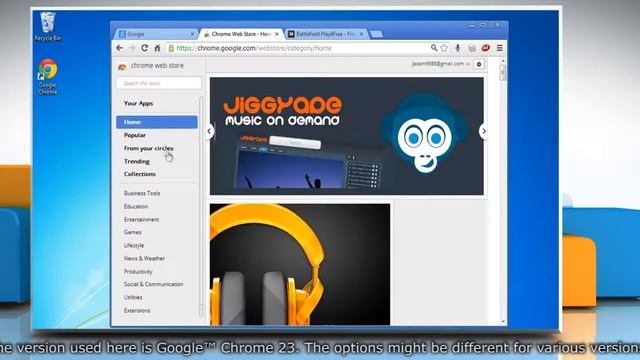The image size is (640, 360).
Task: Click the gray extension icon beside microphone
Action: point(472,48)
